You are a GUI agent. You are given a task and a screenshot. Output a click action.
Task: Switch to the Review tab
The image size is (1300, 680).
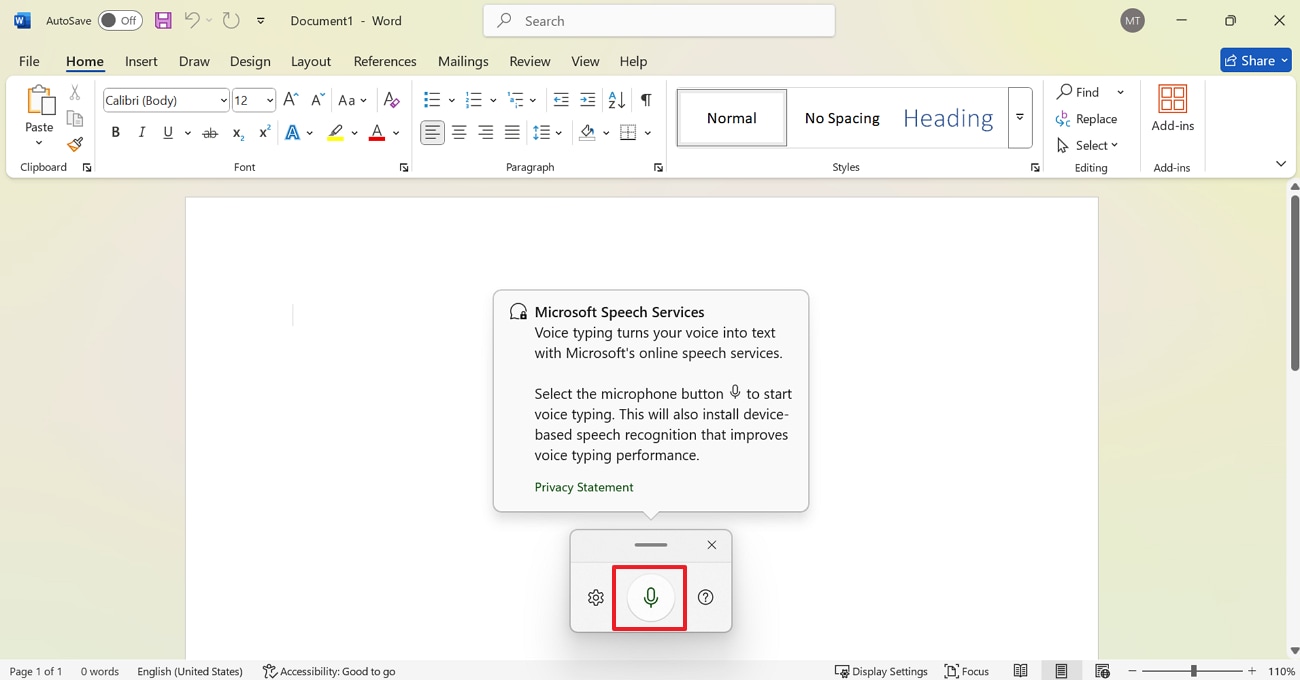pos(530,61)
